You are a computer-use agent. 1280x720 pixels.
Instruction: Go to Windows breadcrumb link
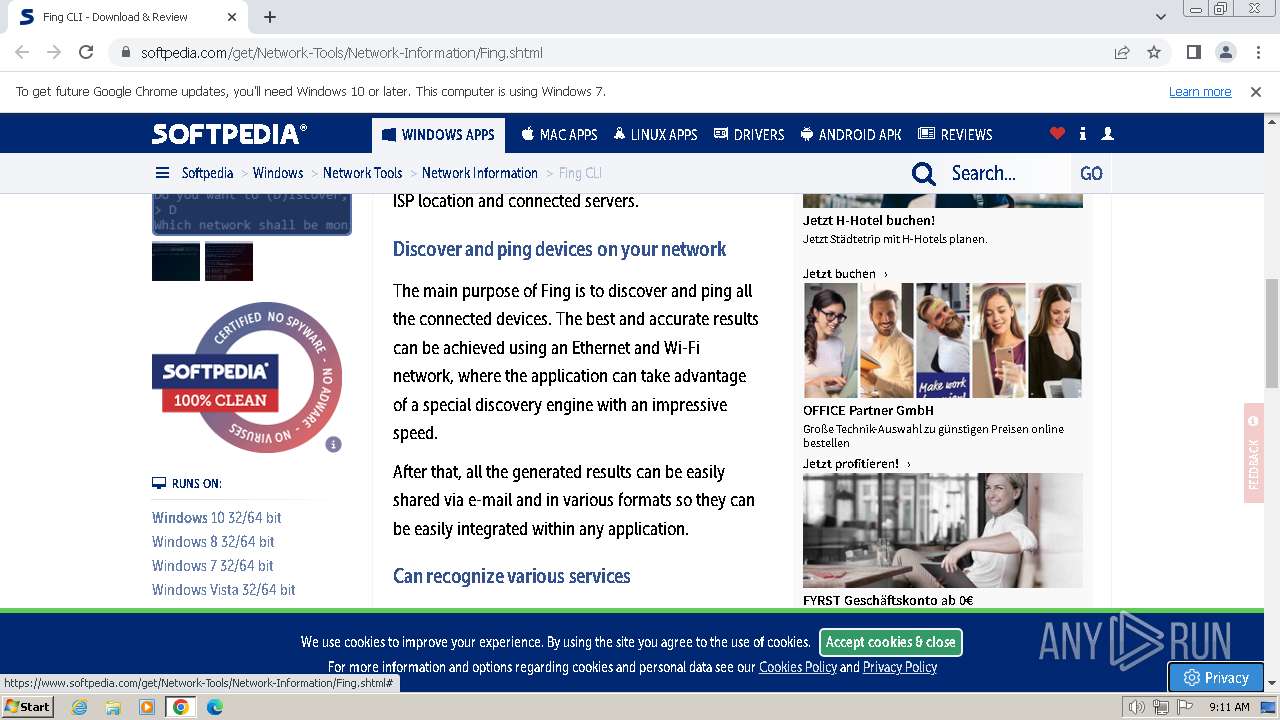(278, 173)
